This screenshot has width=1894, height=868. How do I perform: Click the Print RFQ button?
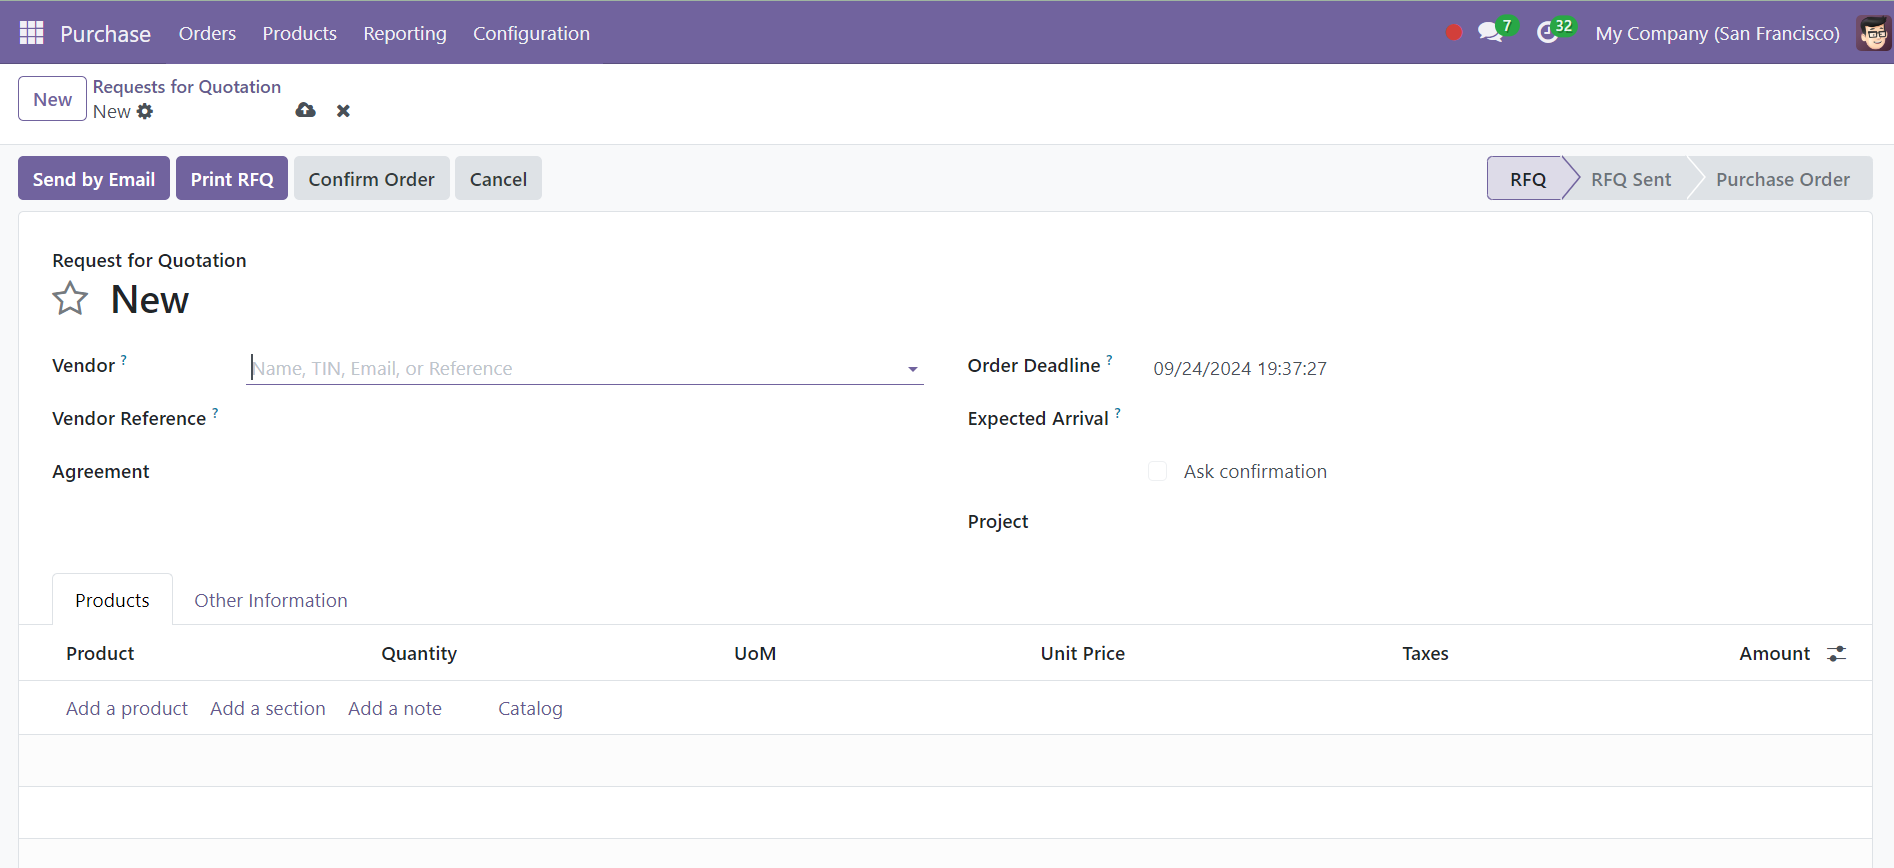[x=232, y=178]
